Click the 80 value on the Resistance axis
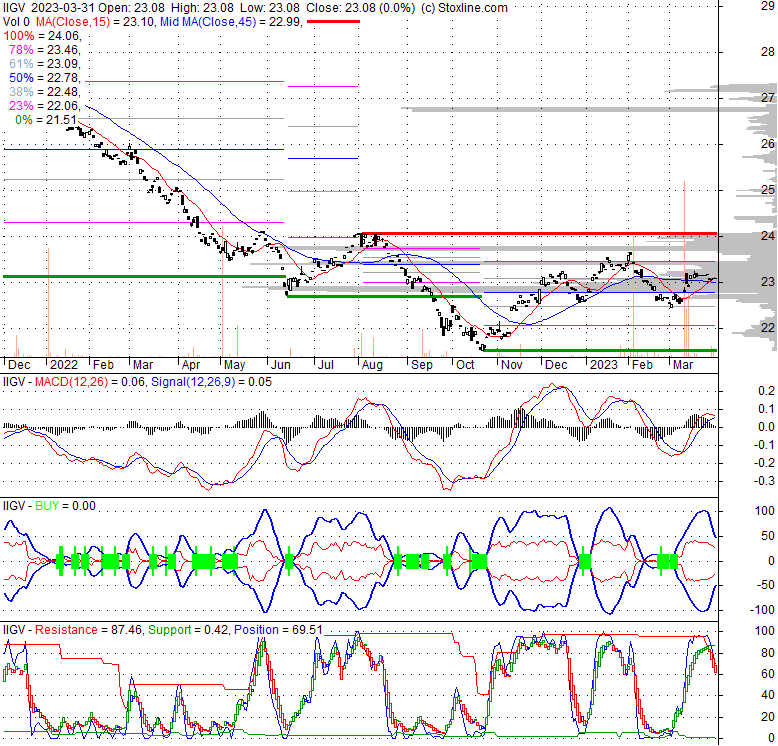The width and height of the screenshot is (778, 746). point(768,653)
